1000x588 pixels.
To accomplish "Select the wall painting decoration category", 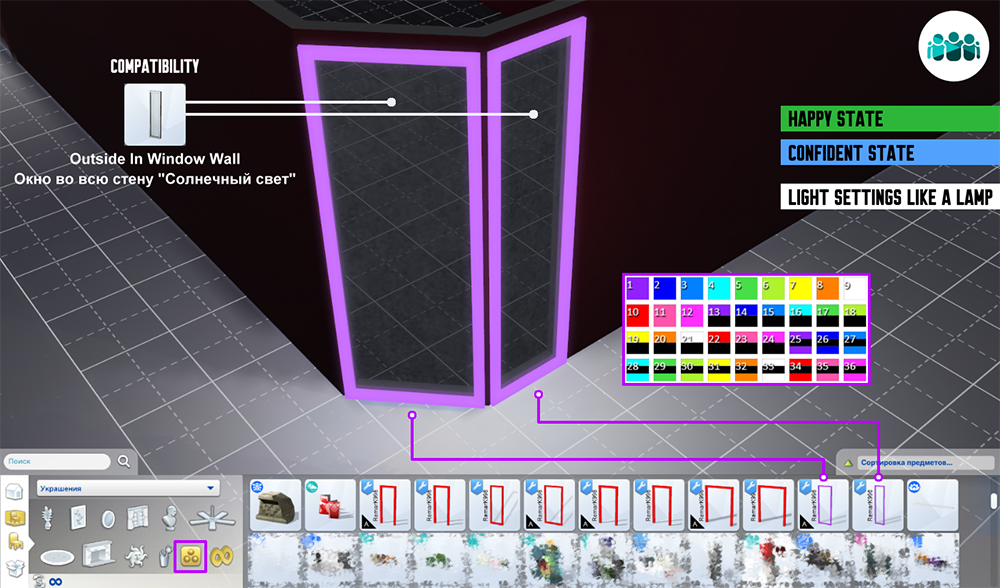I will pos(78,517).
